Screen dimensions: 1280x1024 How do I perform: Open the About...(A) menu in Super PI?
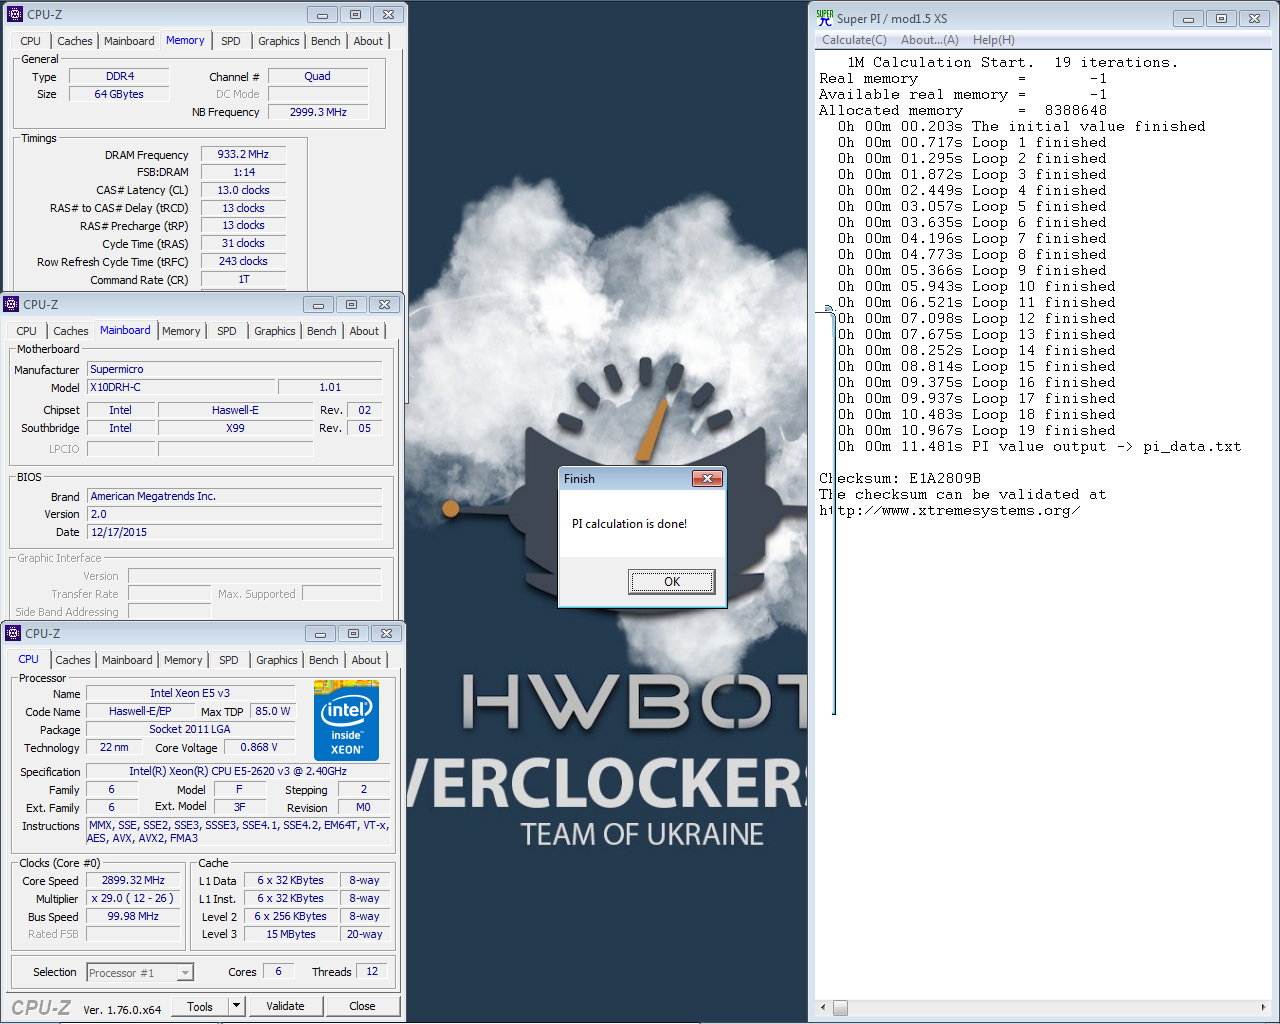(930, 40)
